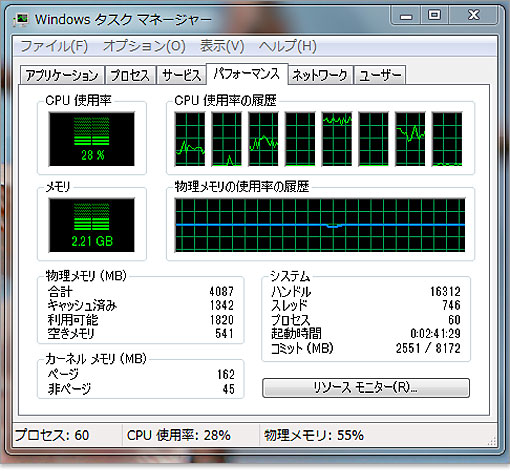The width and height of the screenshot is (510, 471).
Task: Click the CPU 使用率の履歴 label
Action: pyautogui.click(x=226, y=100)
